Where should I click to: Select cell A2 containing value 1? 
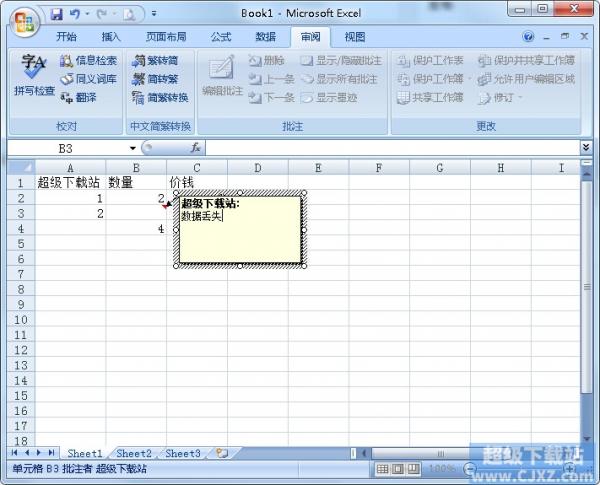(70, 199)
